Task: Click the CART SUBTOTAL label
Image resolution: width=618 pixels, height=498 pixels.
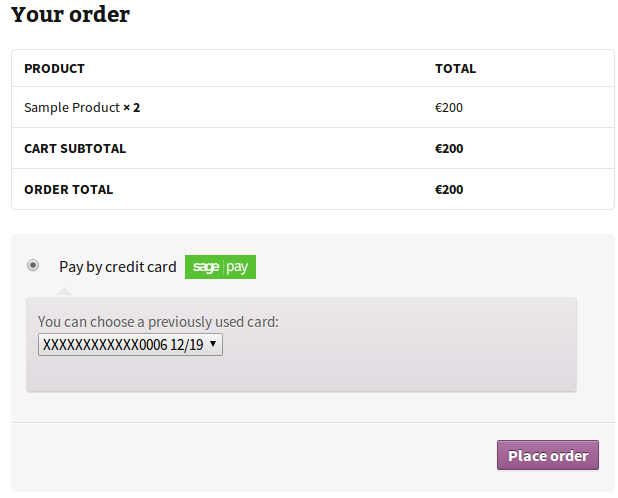Action: point(75,148)
